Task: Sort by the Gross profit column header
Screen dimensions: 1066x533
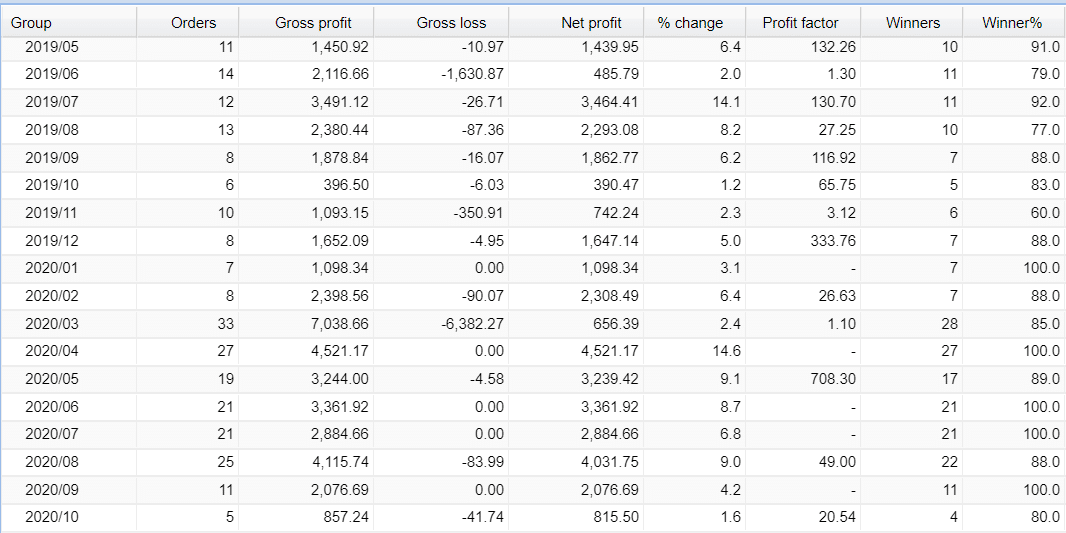Action: pos(313,22)
